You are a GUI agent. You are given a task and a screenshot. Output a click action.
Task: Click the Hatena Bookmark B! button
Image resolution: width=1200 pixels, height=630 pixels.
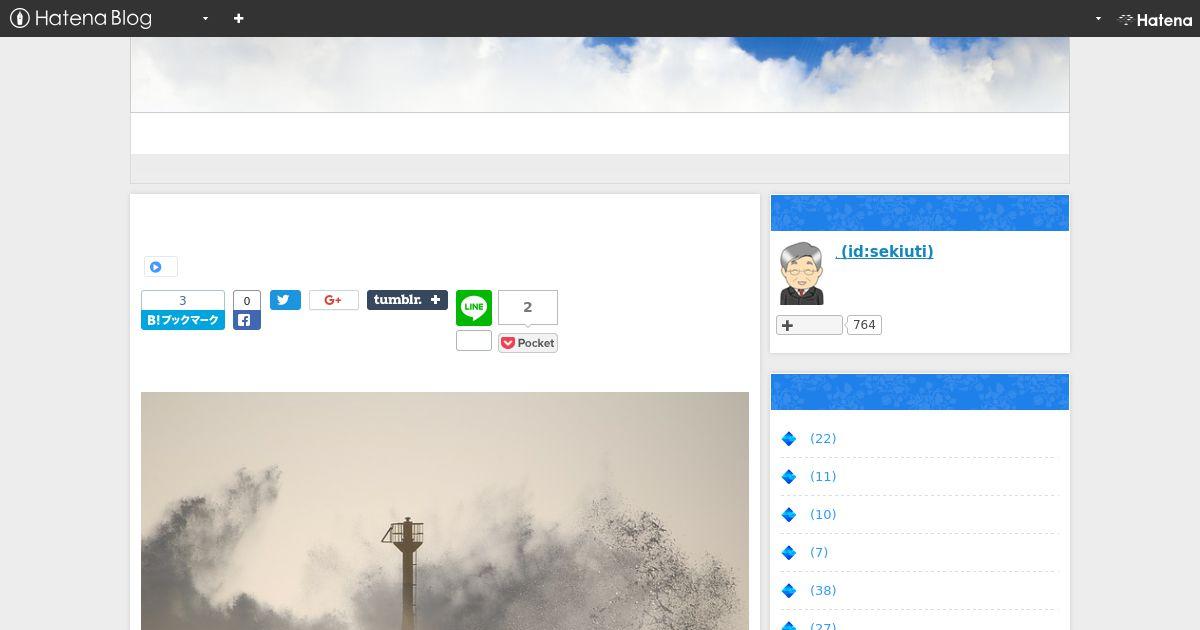tap(183, 320)
